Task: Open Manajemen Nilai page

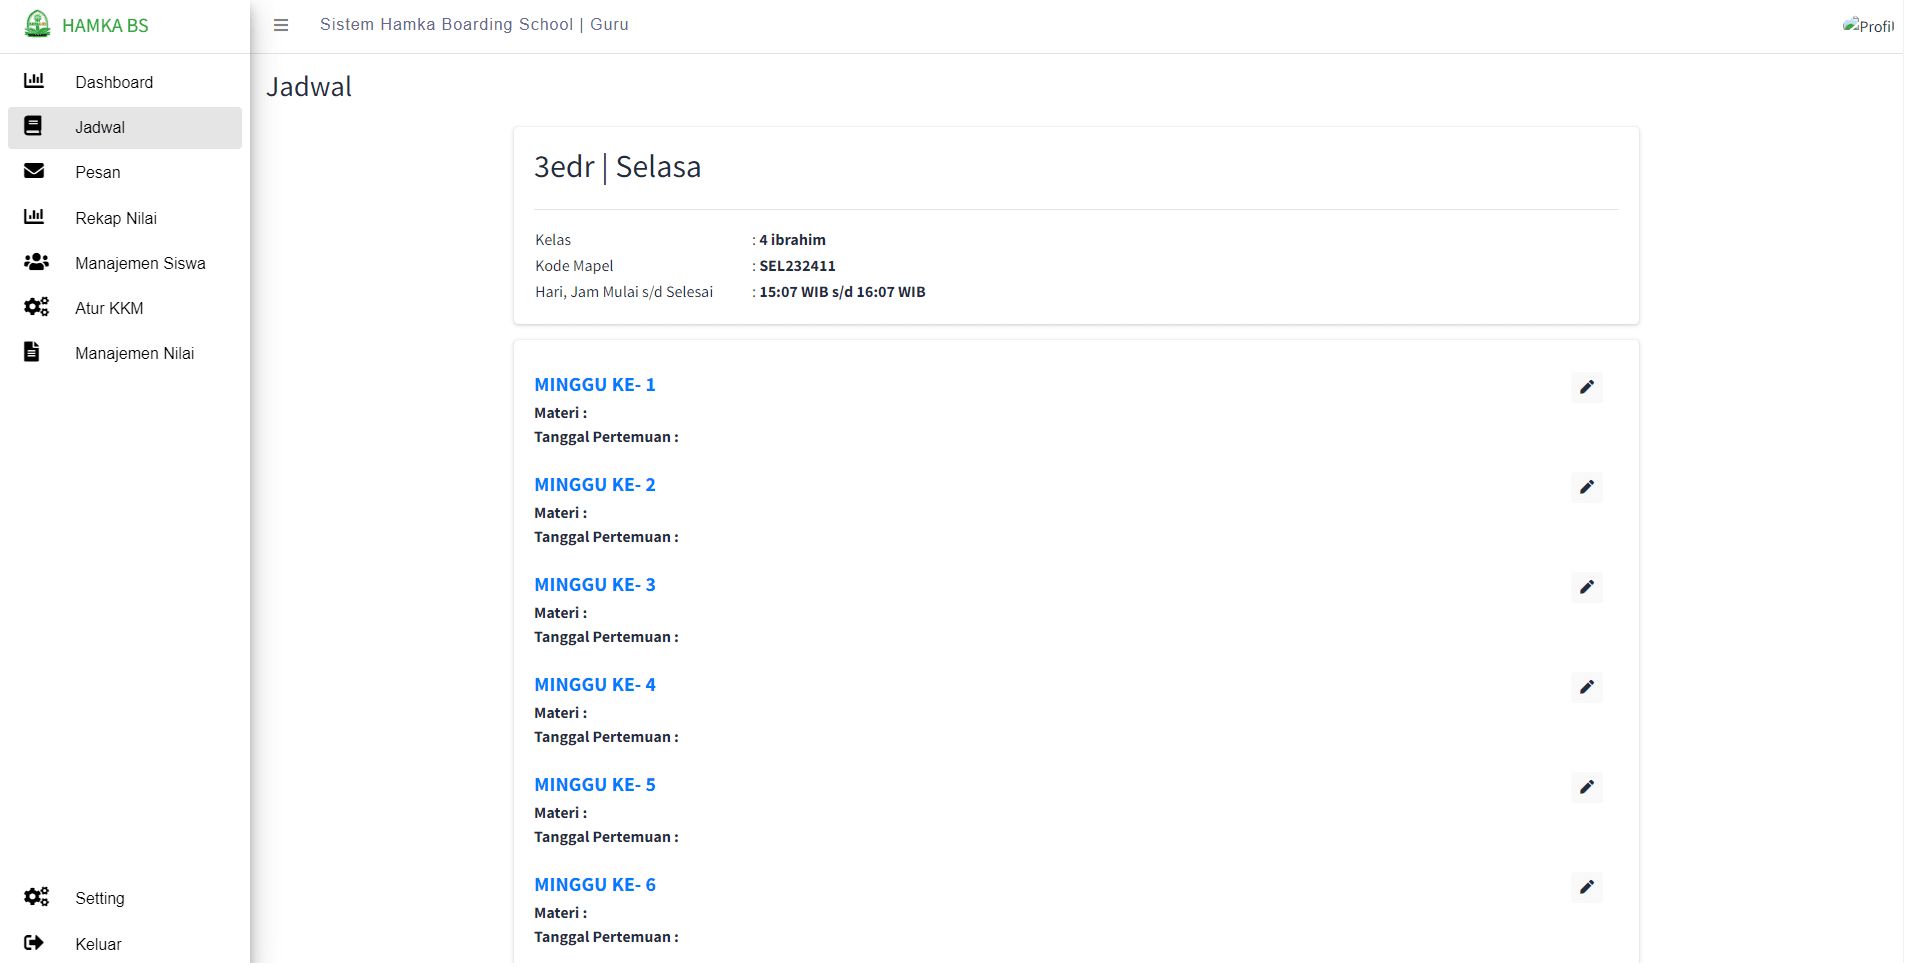Action: tap(125, 353)
